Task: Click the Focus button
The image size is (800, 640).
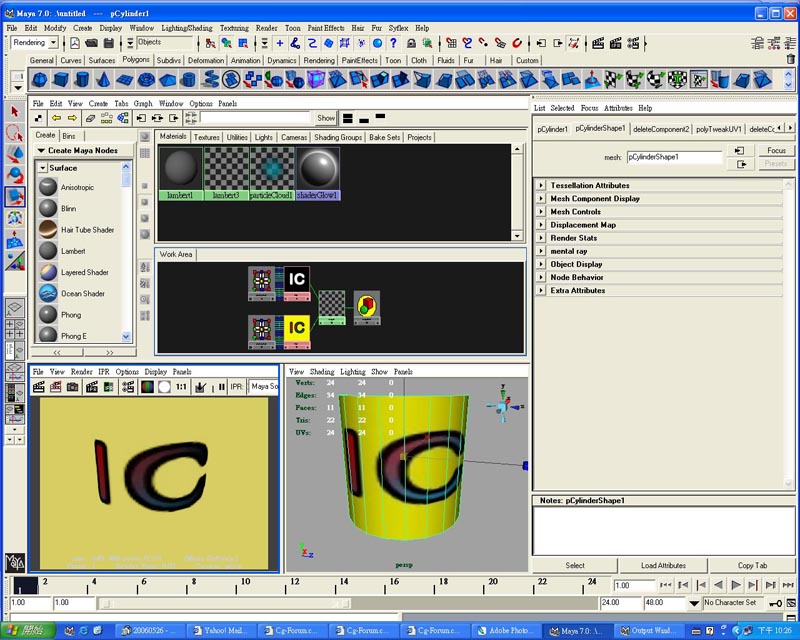Action: [776, 151]
